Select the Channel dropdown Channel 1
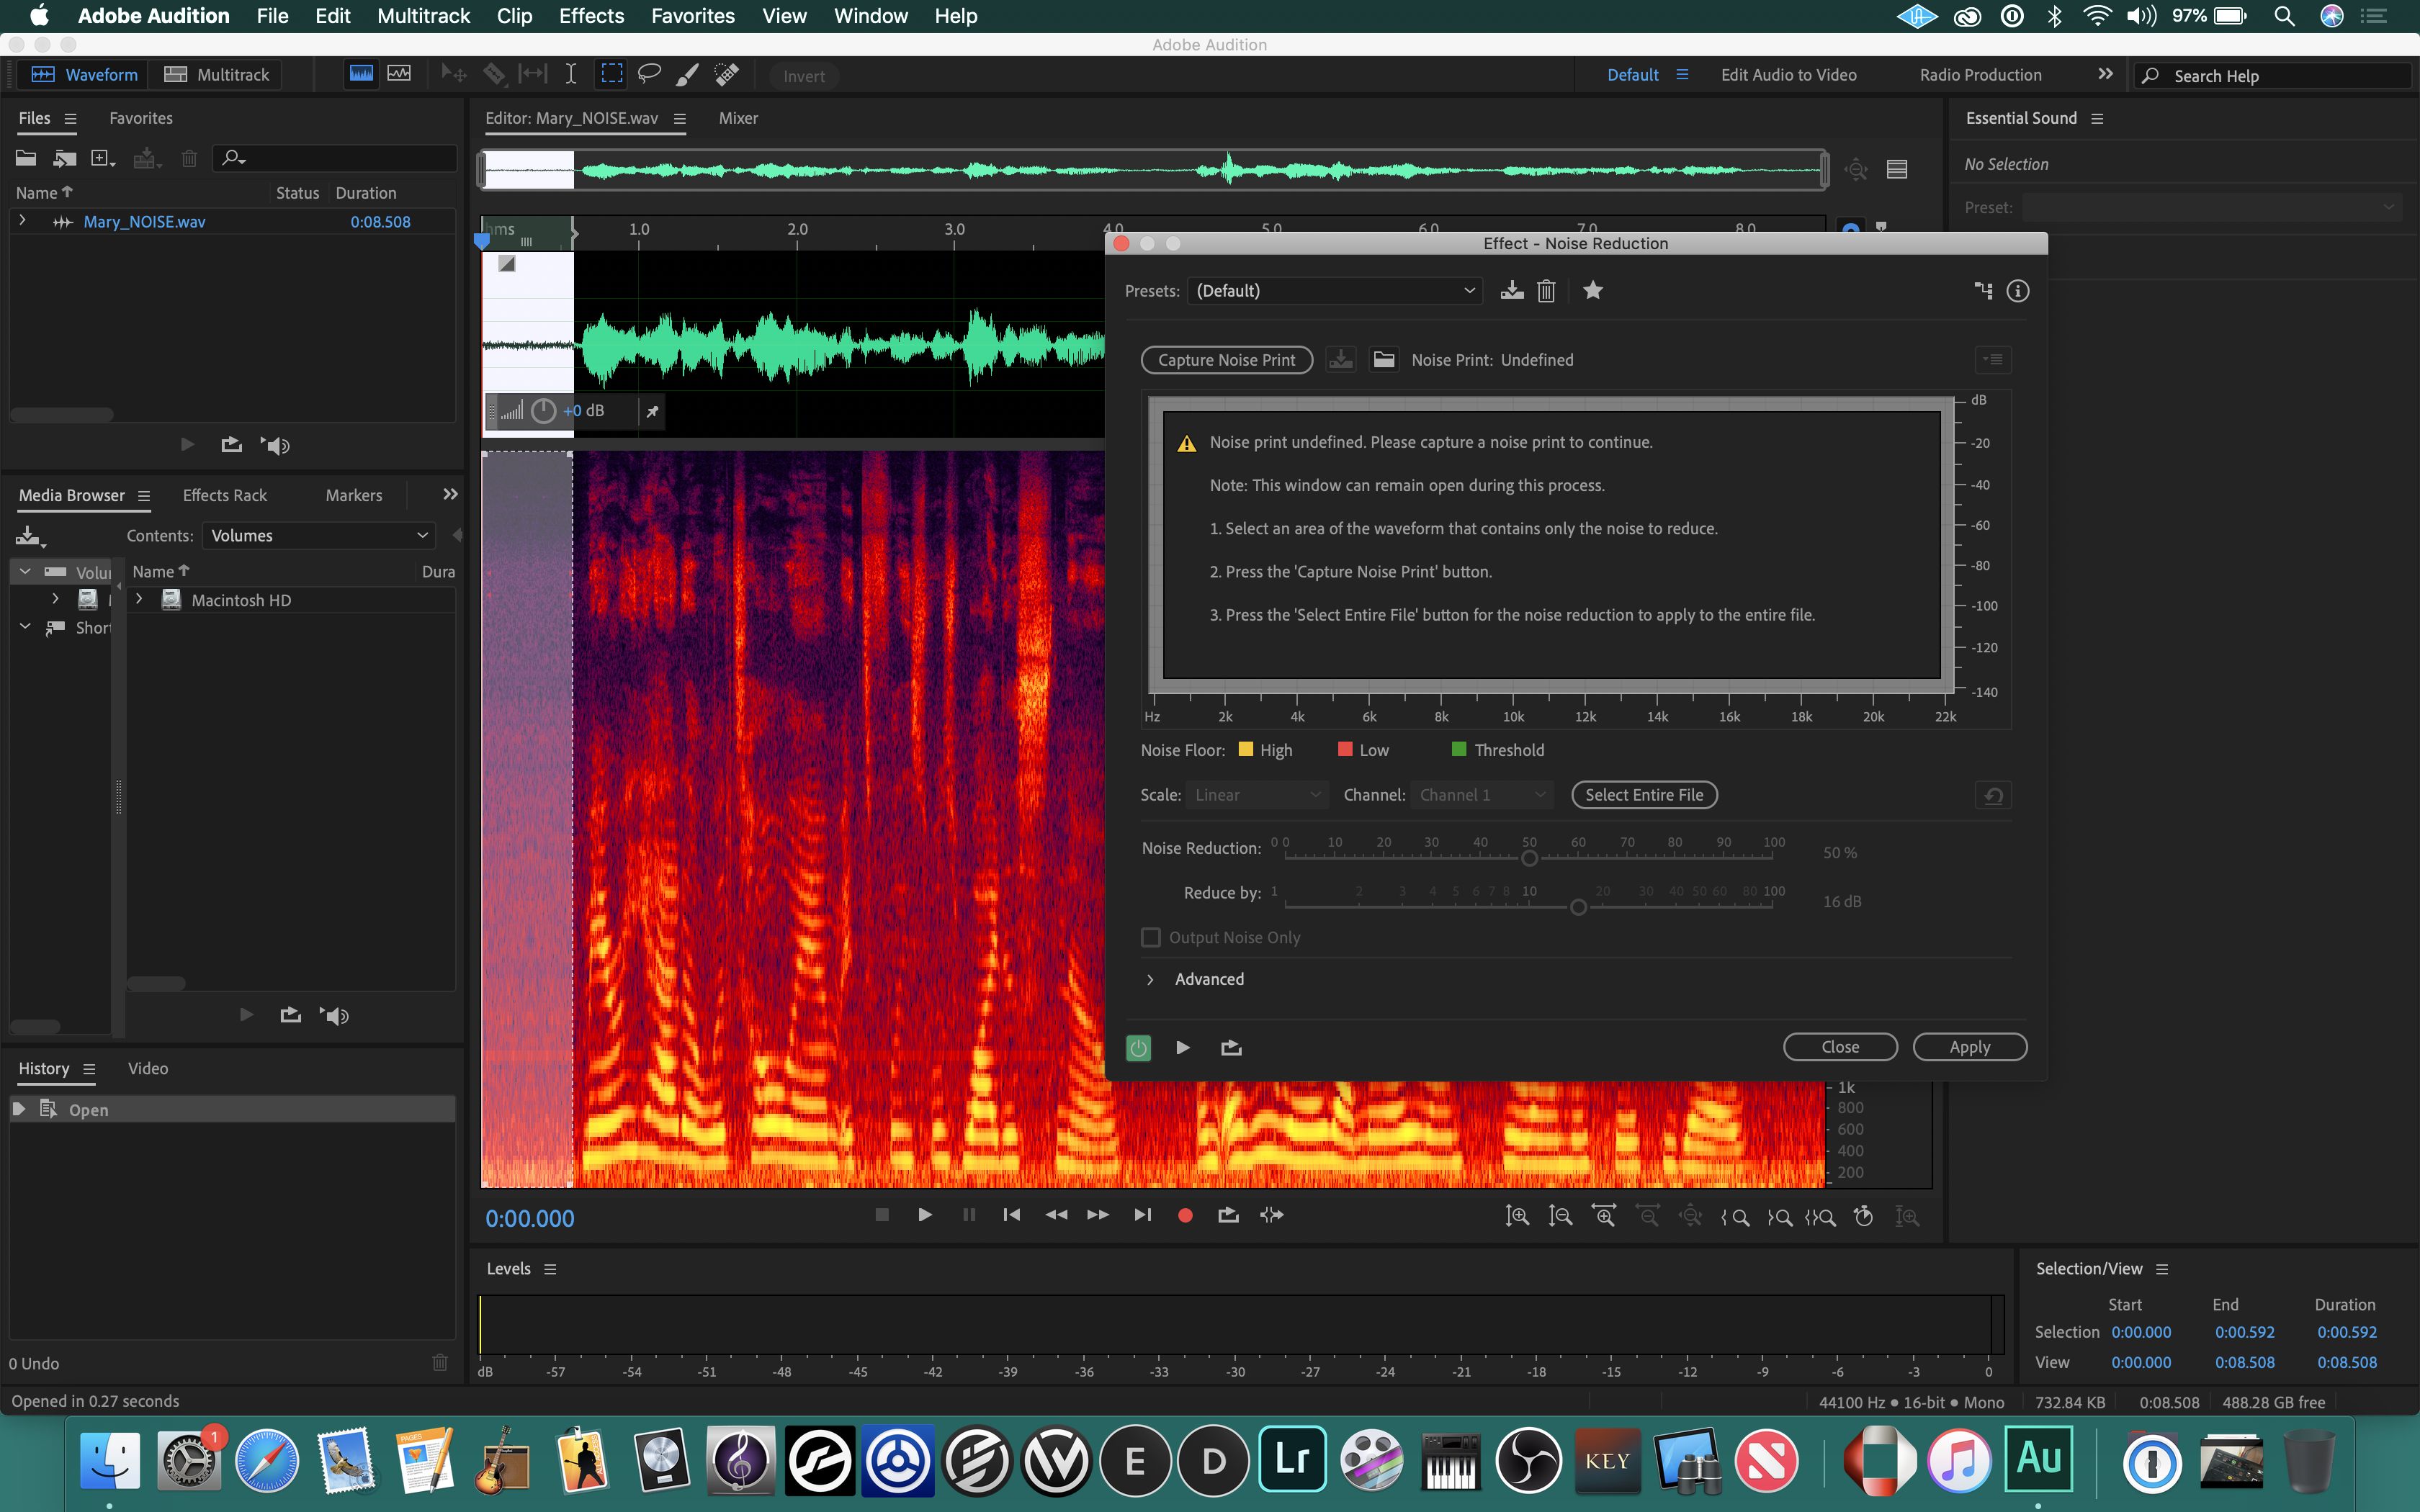 pos(1477,794)
